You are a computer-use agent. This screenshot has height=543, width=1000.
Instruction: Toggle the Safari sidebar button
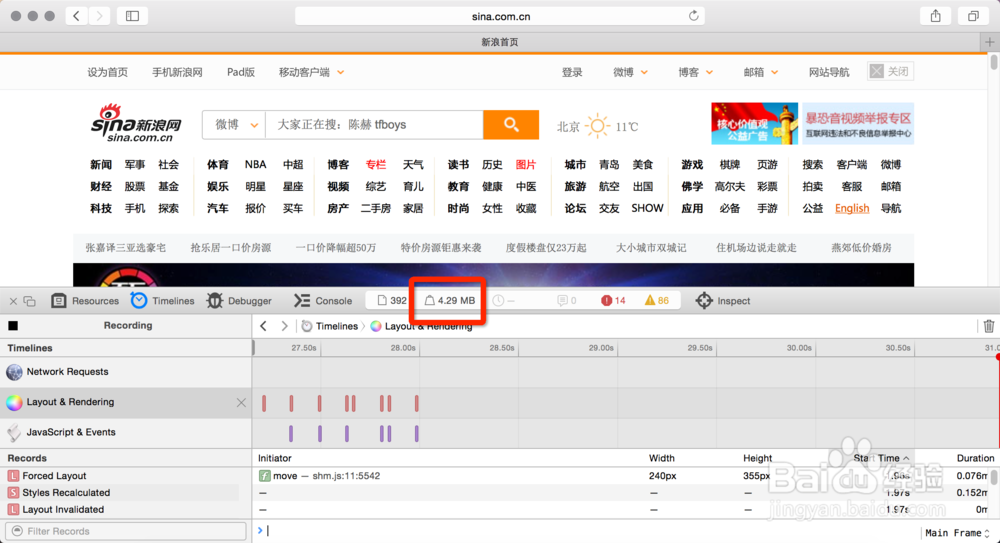pyautogui.click(x=133, y=16)
